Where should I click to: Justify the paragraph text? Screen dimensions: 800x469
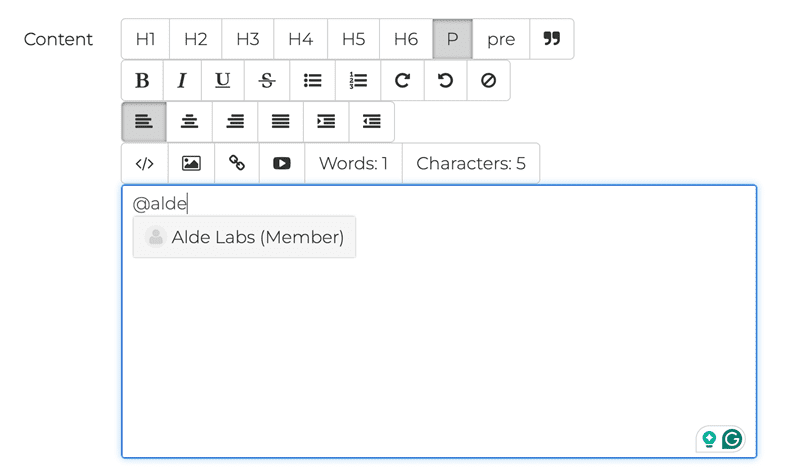coord(281,122)
